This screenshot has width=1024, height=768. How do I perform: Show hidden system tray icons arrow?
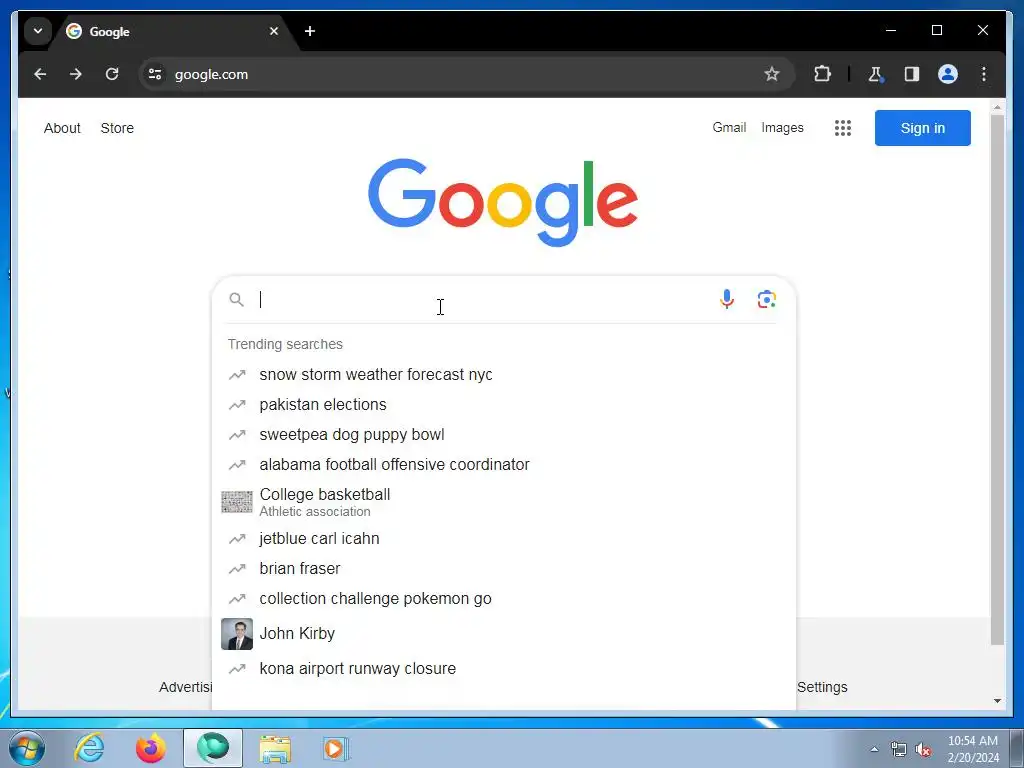tap(874, 749)
